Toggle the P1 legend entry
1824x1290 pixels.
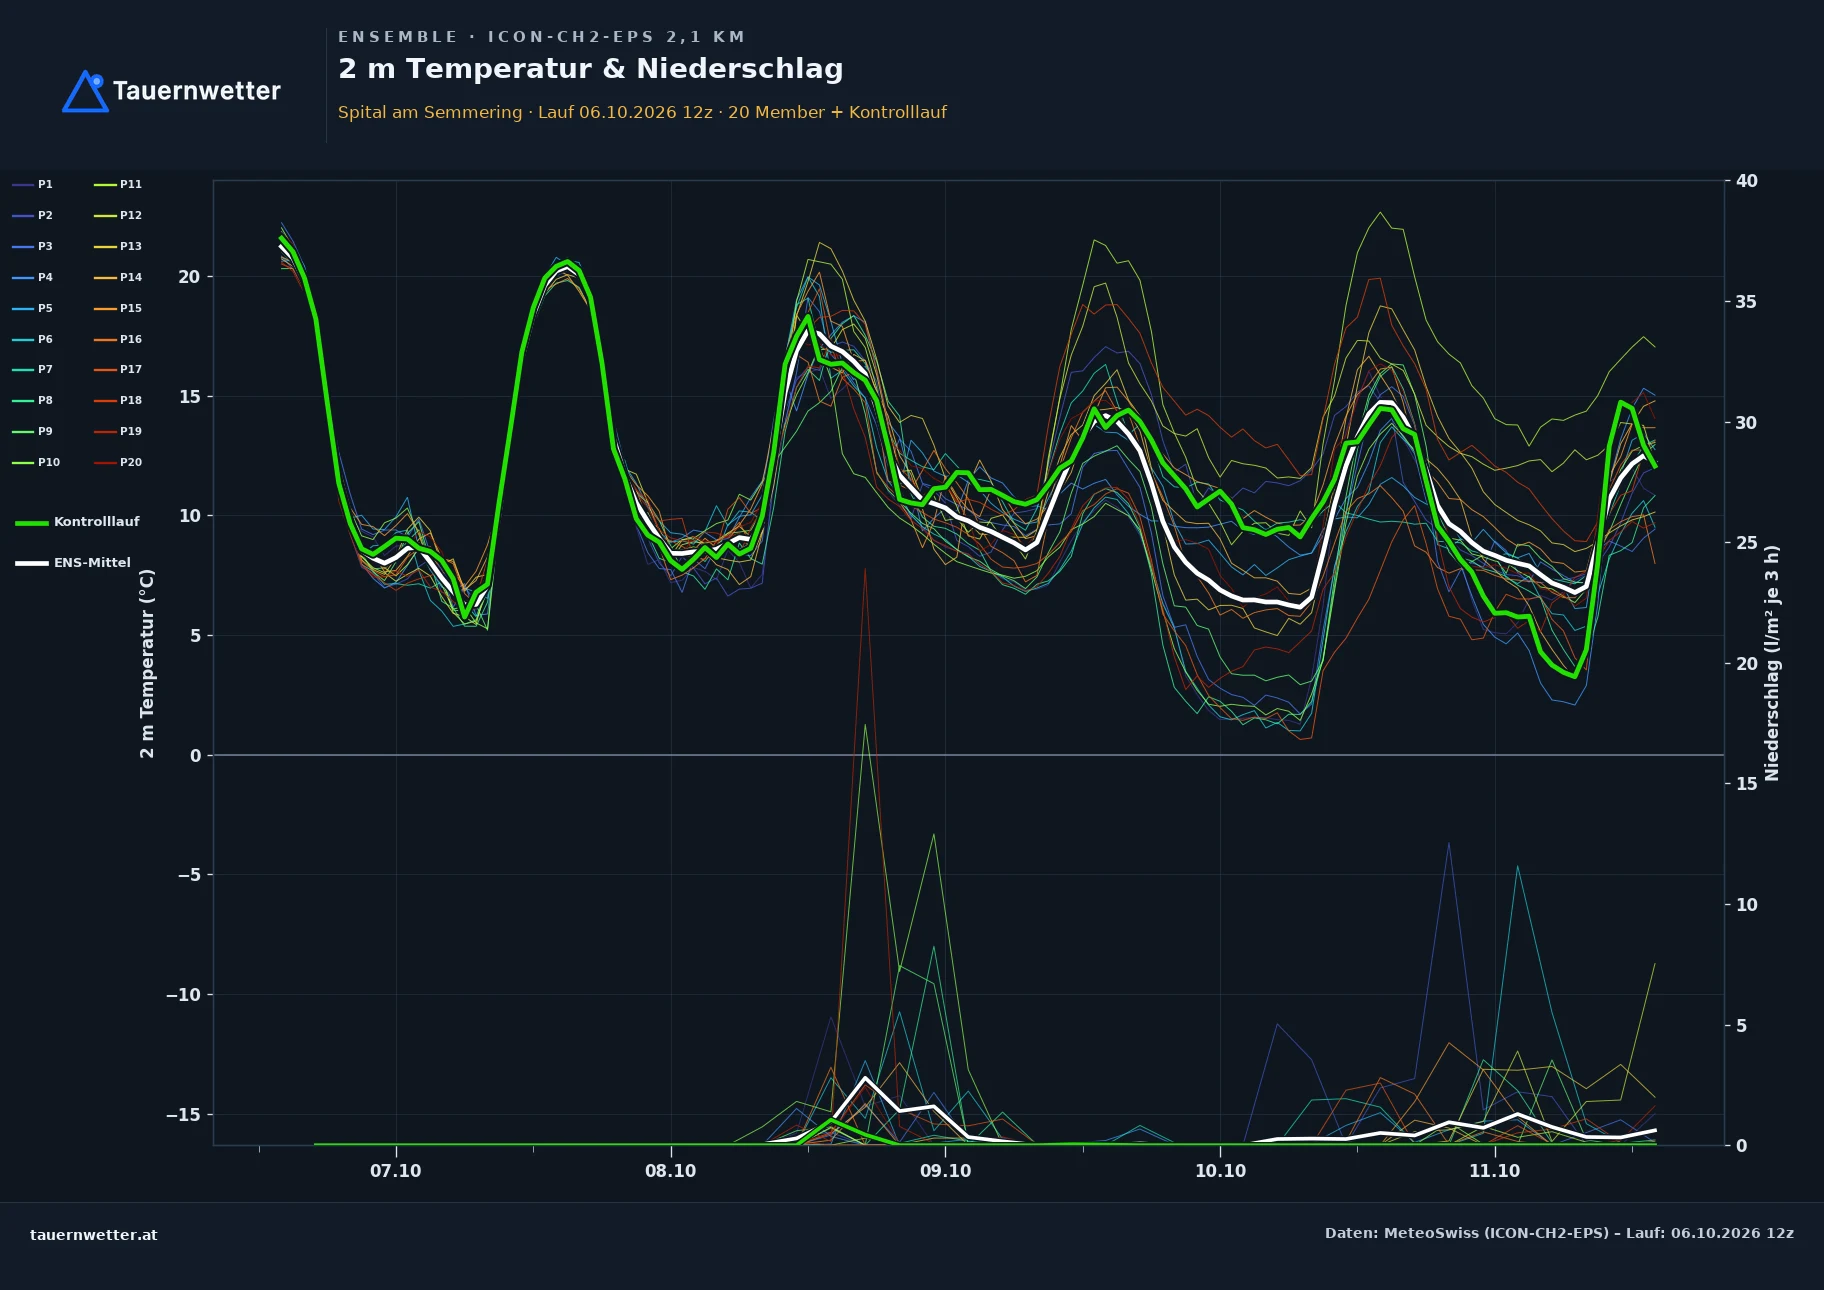(33, 184)
